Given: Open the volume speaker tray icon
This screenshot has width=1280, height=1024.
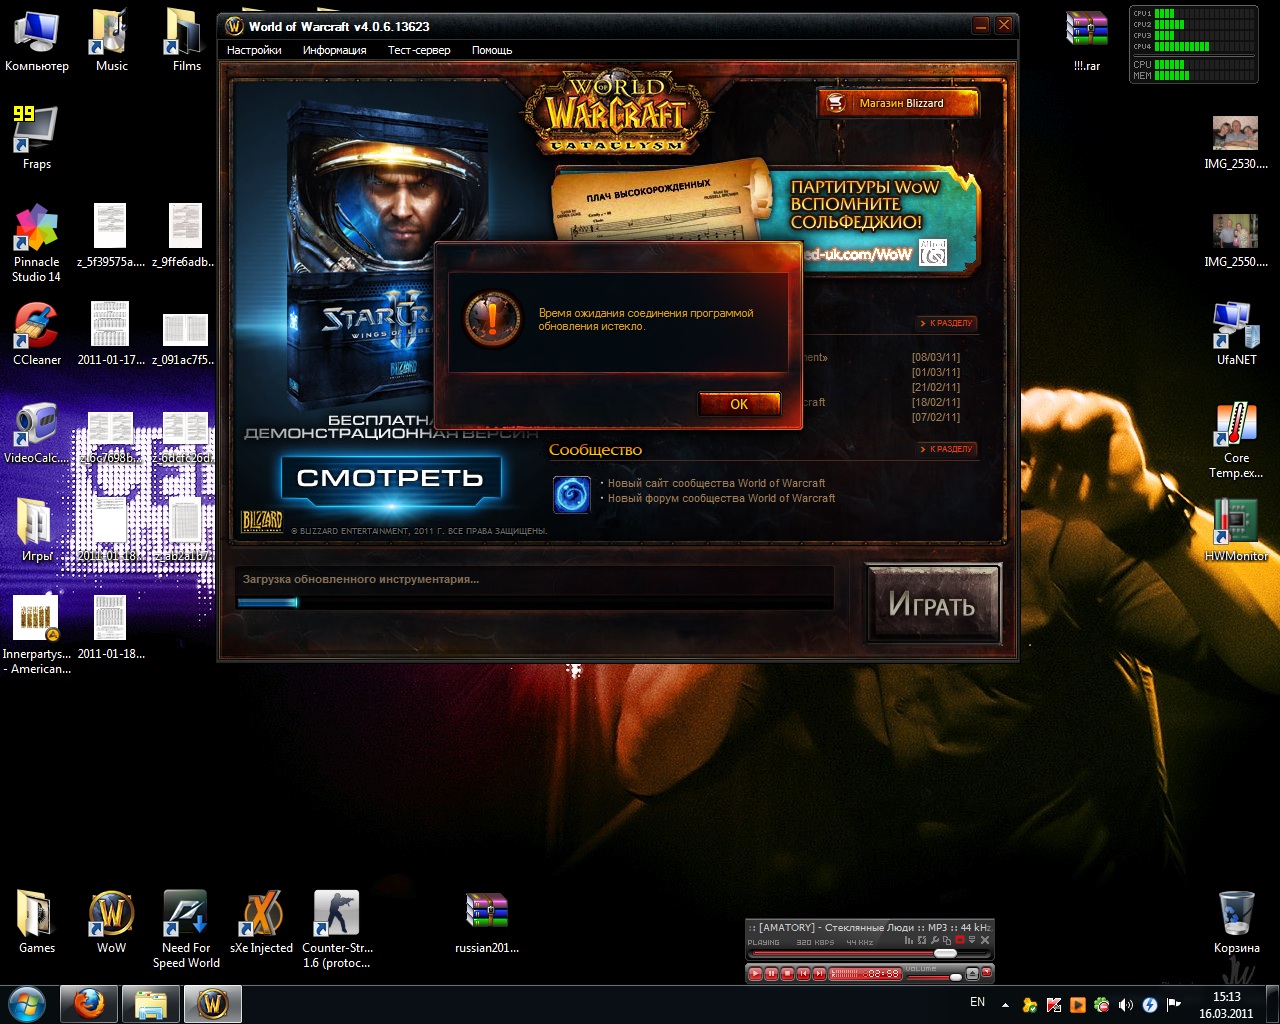Looking at the screenshot, I should 1125,1005.
